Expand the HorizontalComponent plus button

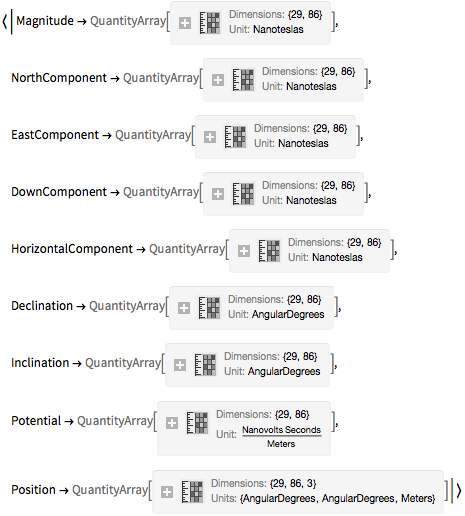(244, 251)
